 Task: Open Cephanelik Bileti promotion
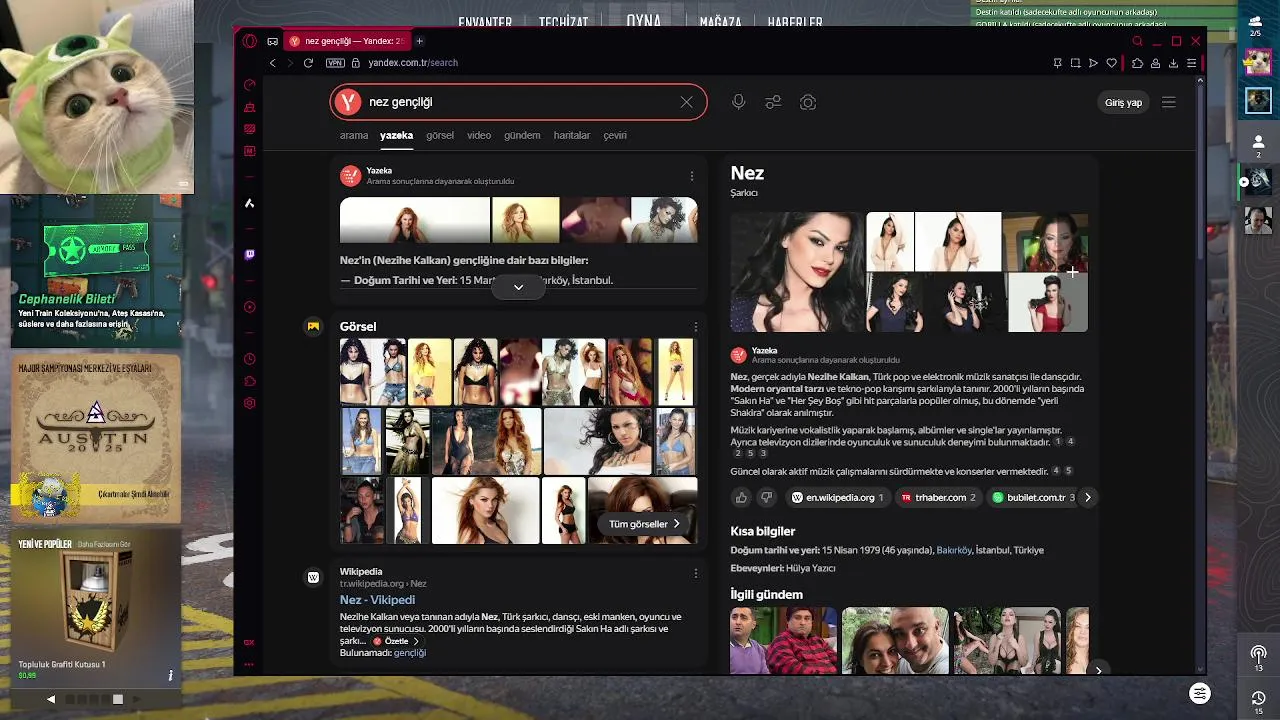(x=96, y=271)
